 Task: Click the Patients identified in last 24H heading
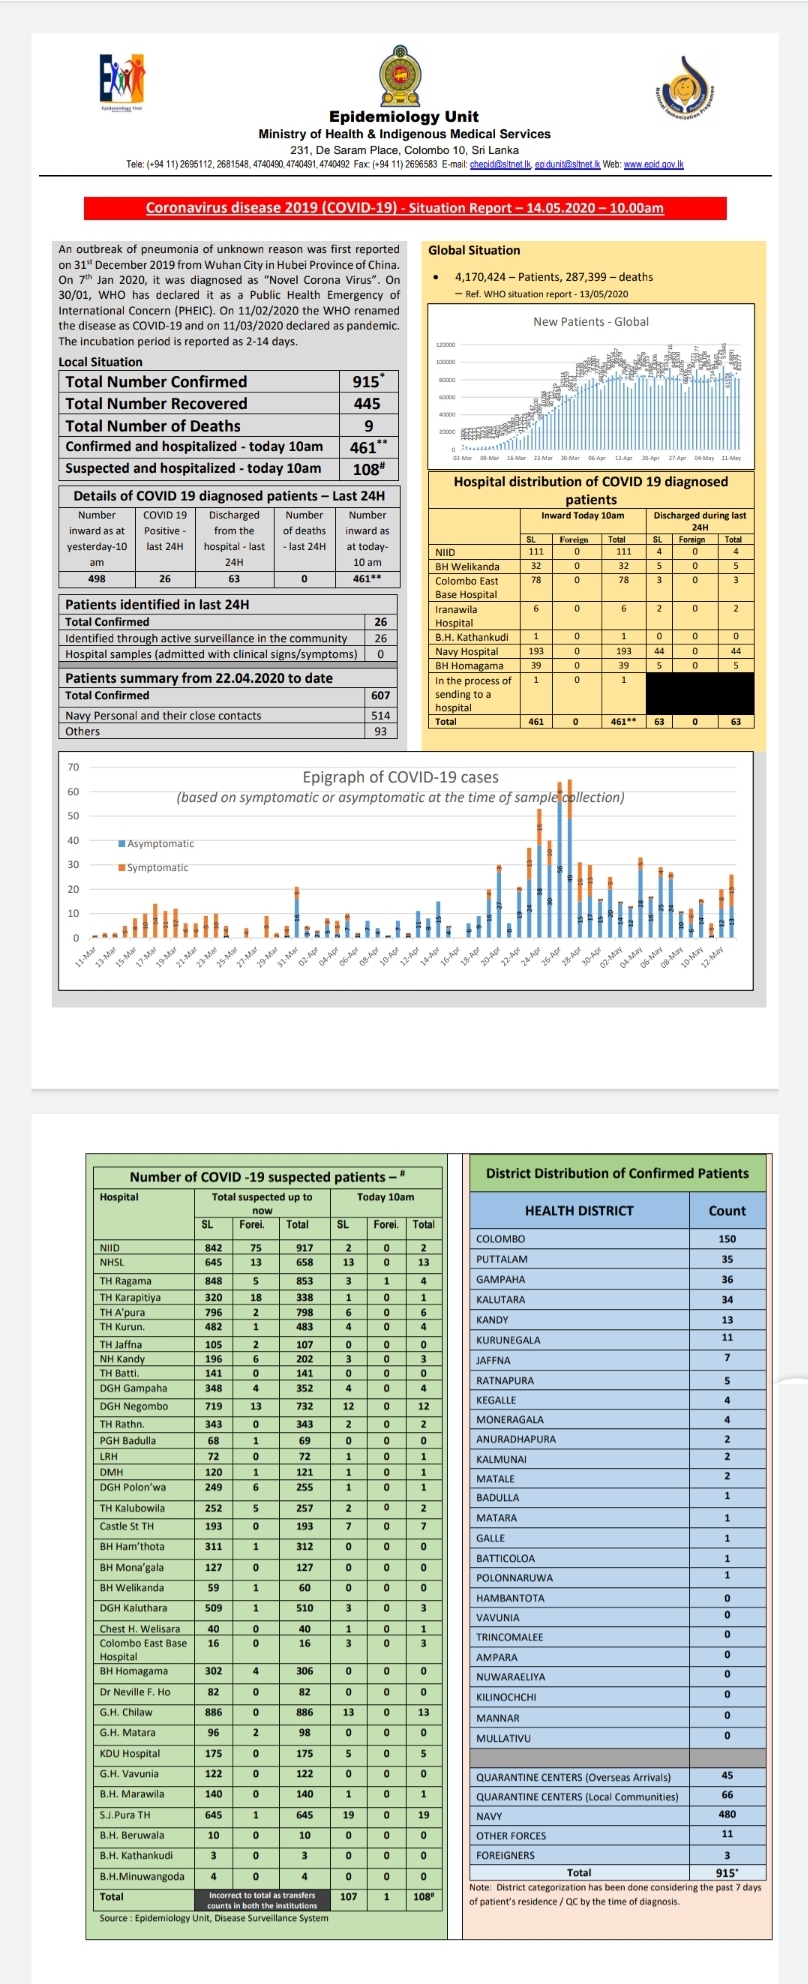click(157, 605)
